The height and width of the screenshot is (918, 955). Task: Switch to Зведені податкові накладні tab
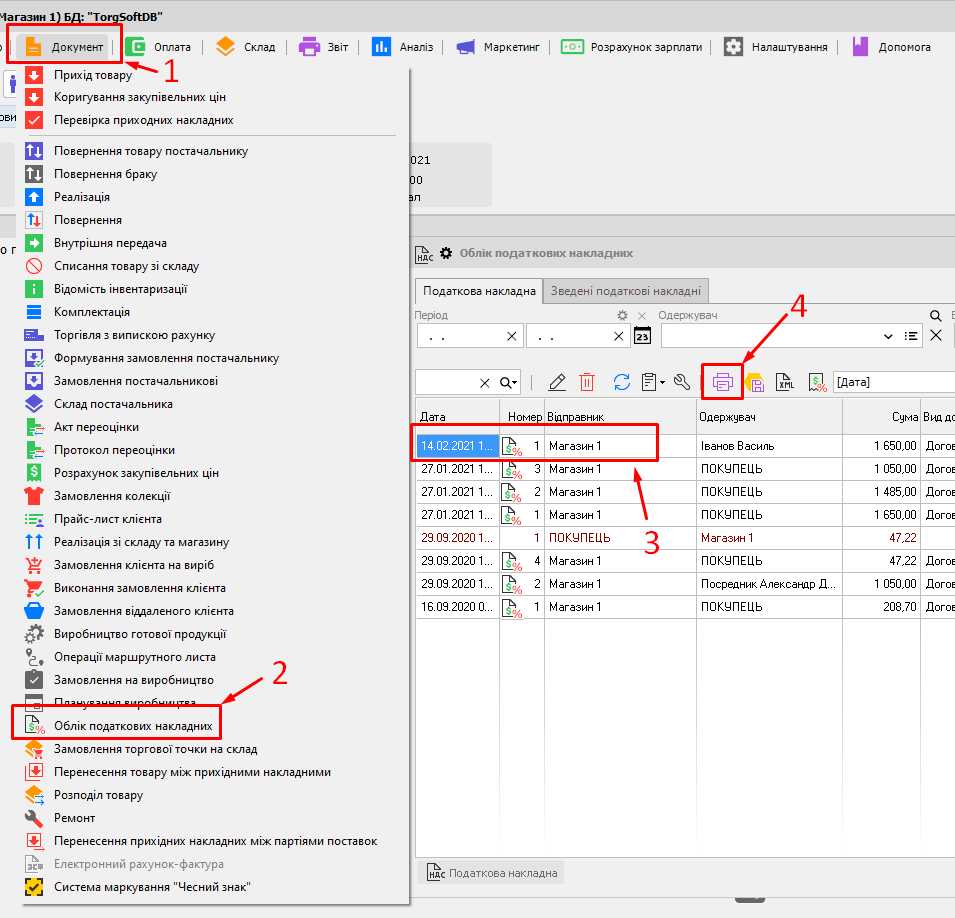(625, 291)
